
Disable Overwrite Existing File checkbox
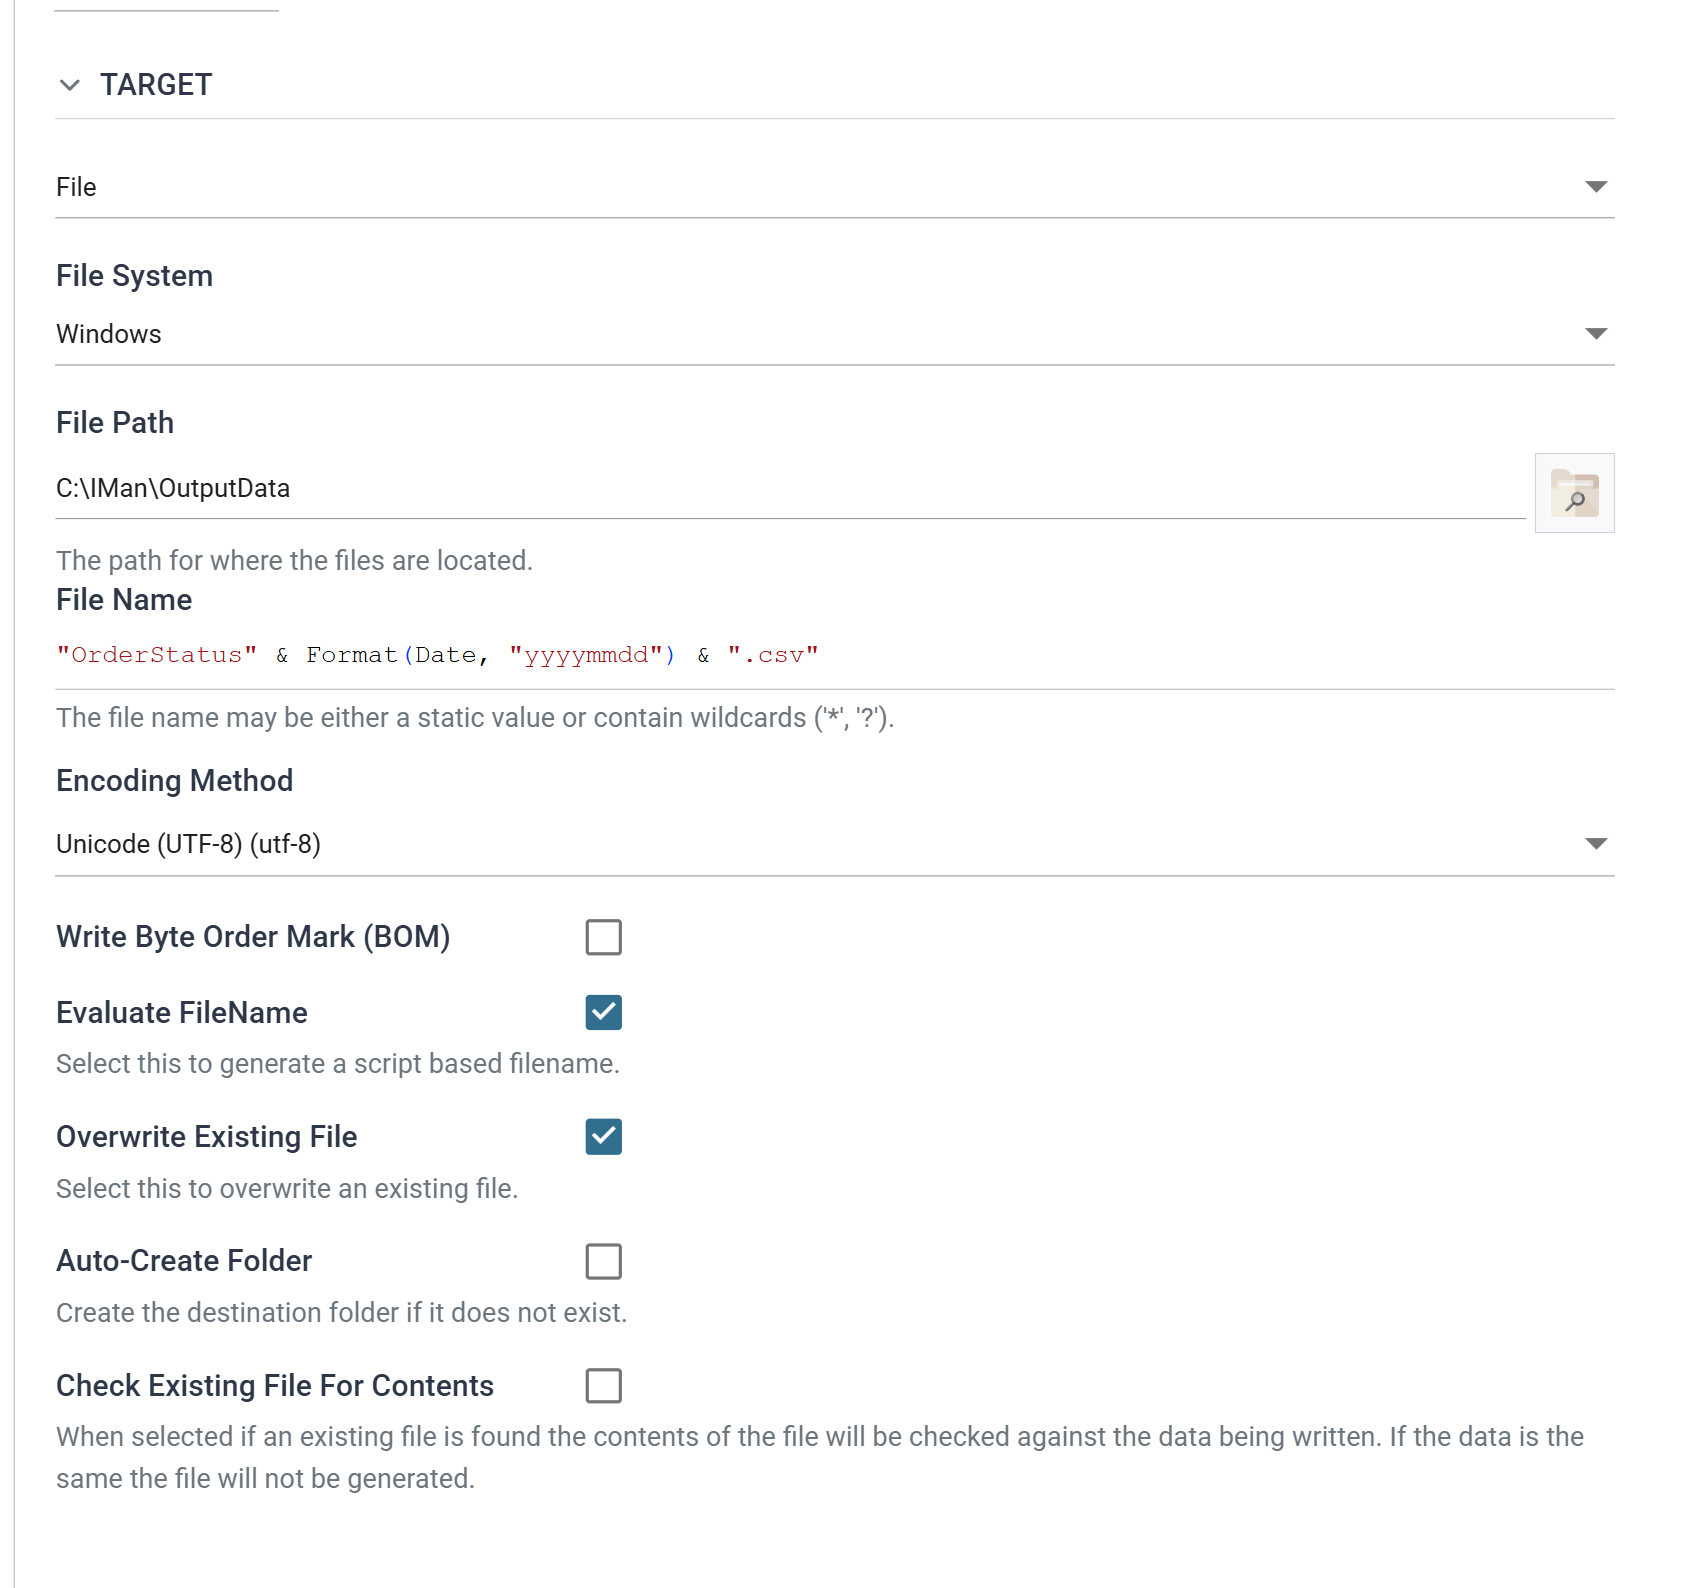click(x=604, y=1137)
